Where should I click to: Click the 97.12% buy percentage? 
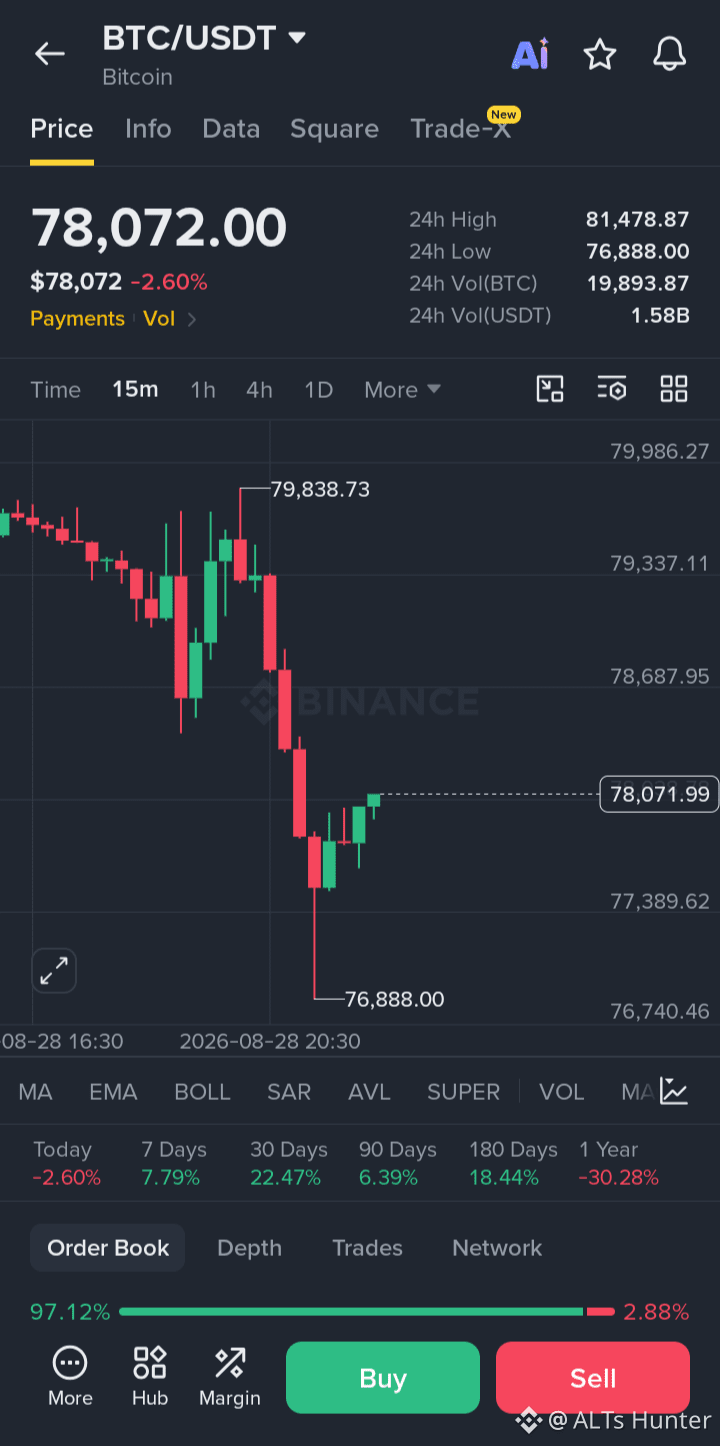click(x=70, y=1312)
